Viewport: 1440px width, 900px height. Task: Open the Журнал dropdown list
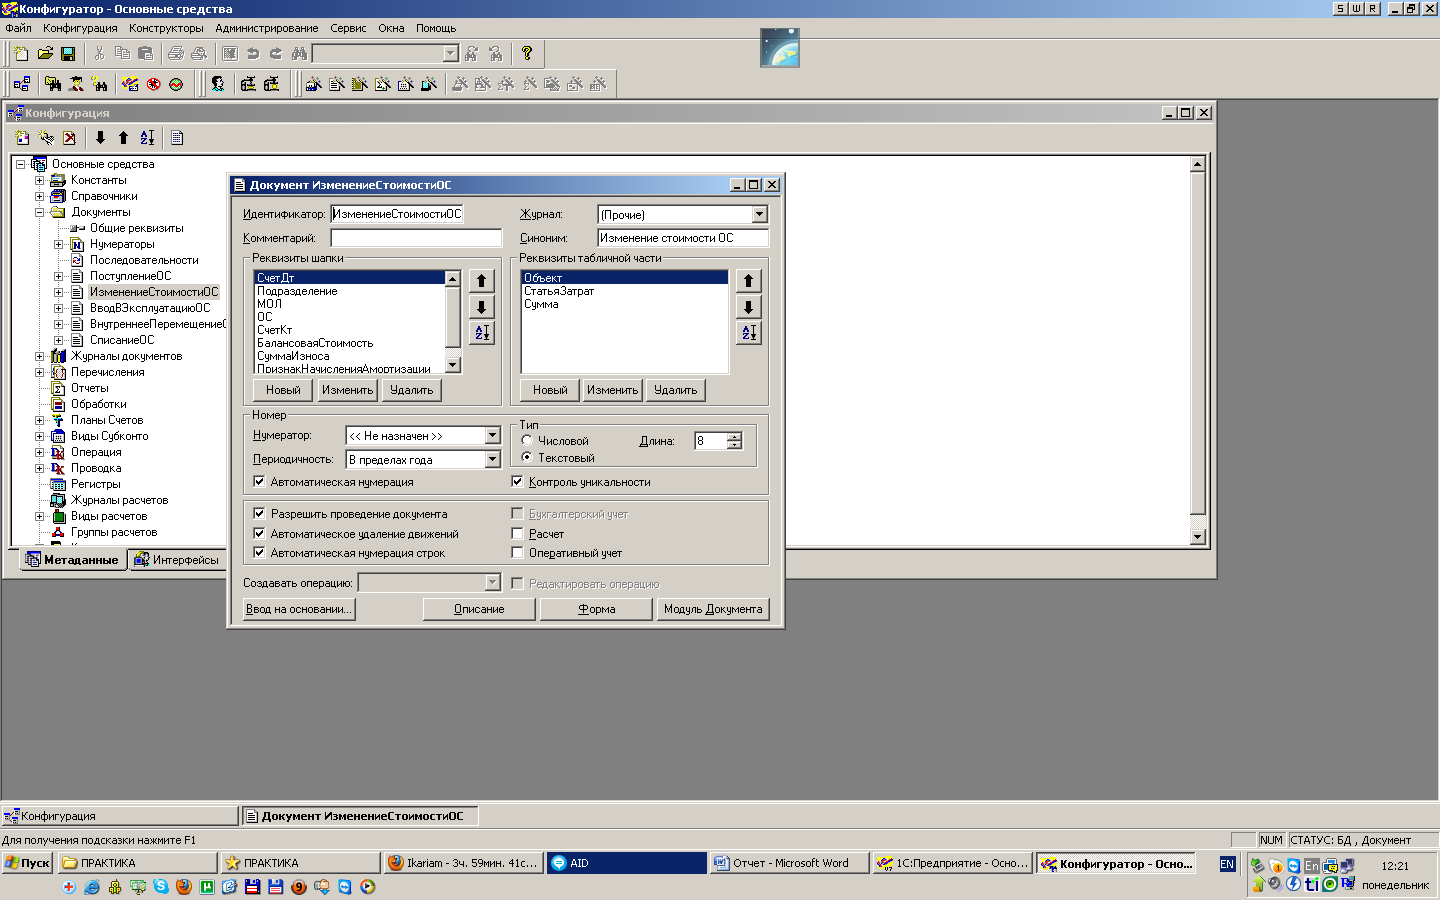pos(759,214)
